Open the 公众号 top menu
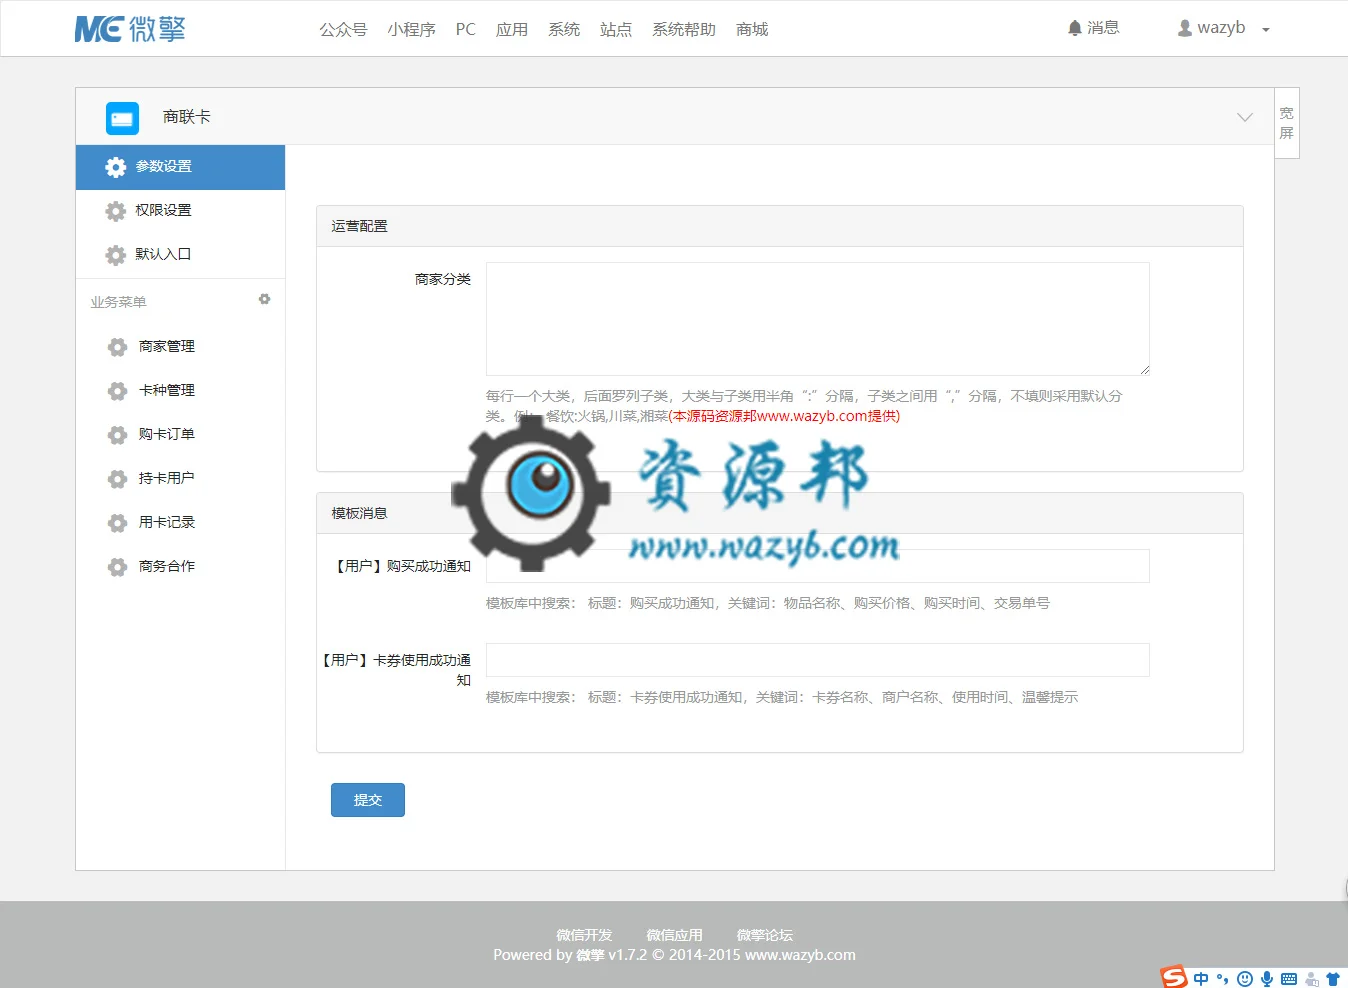Screen dimensions: 1348x988 tap(343, 29)
